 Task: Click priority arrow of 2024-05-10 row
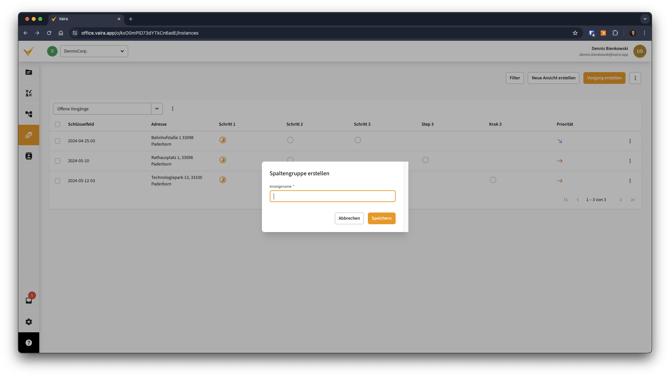pos(560,161)
